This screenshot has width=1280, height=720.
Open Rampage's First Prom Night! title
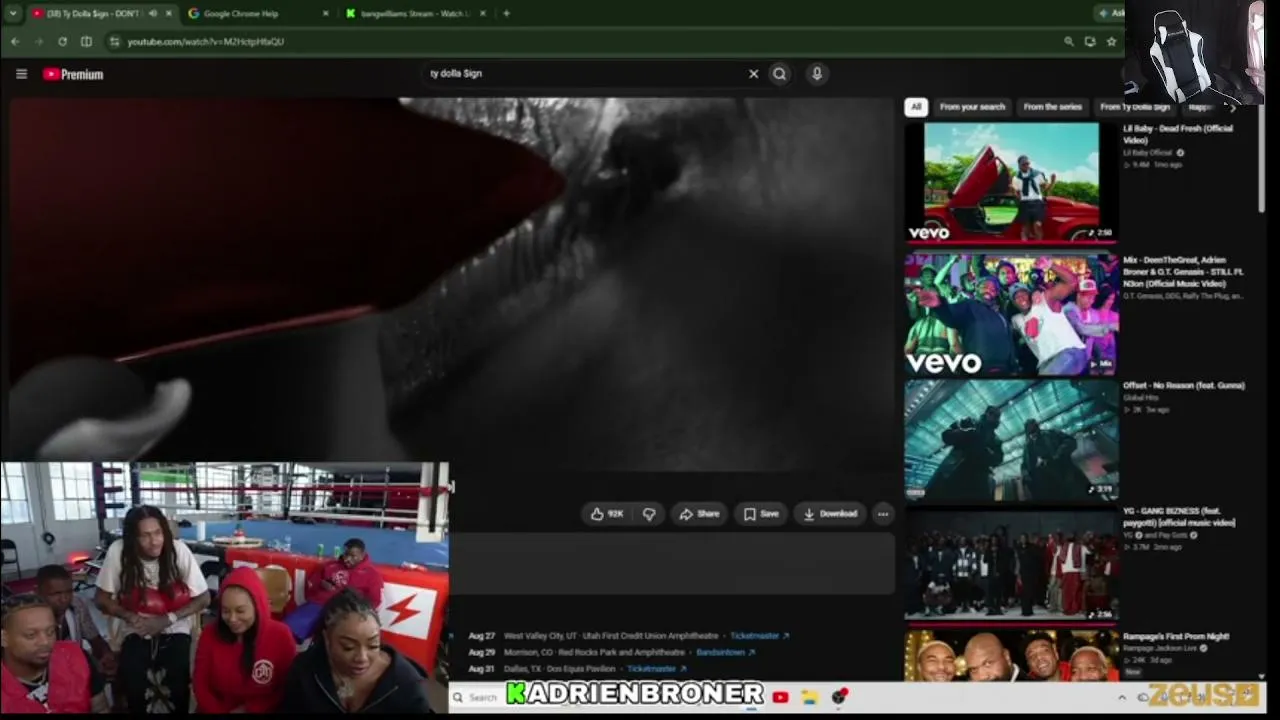tap(1176, 636)
